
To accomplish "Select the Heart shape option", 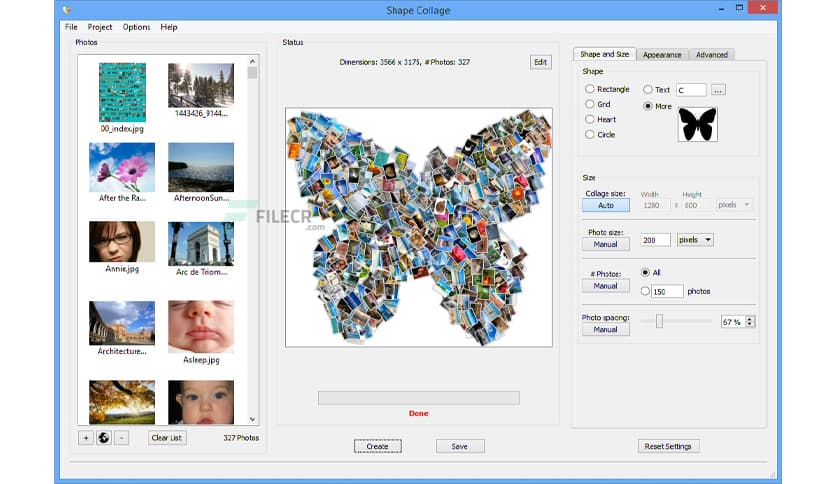I will tap(589, 119).
